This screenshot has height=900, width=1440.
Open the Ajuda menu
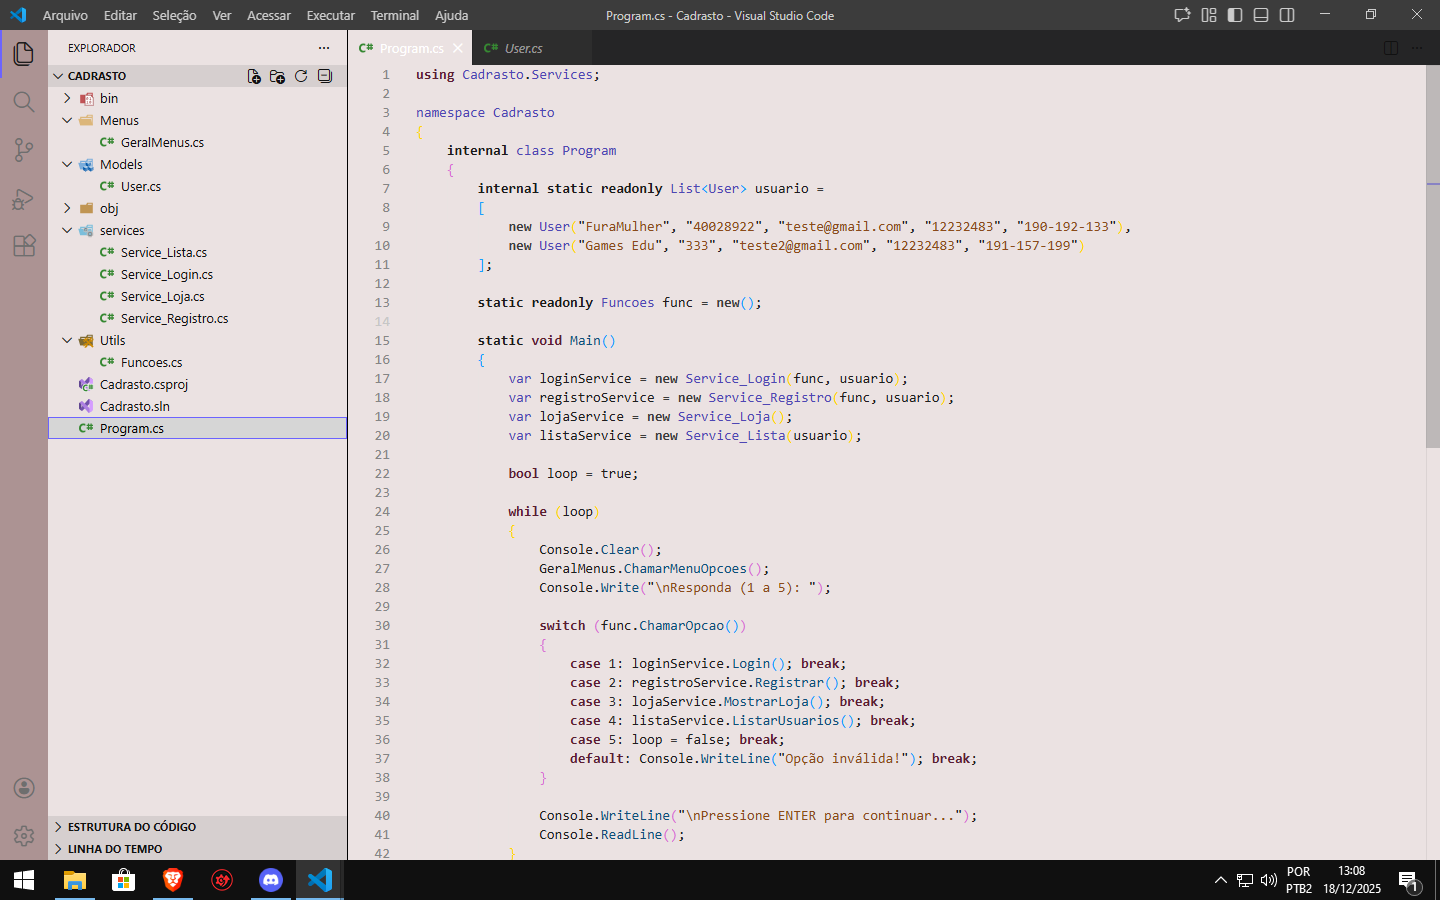(x=451, y=15)
